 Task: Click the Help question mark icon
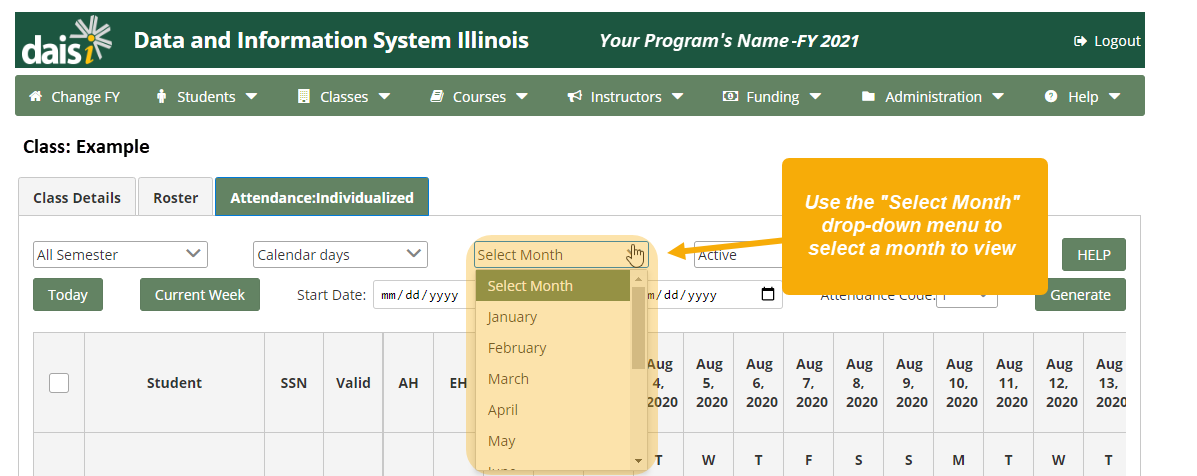click(x=1051, y=97)
